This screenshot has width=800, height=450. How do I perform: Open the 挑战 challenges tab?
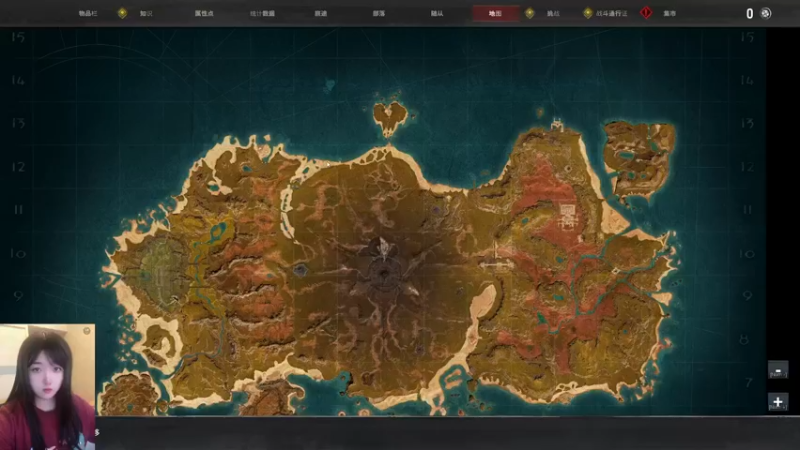[x=553, y=13]
